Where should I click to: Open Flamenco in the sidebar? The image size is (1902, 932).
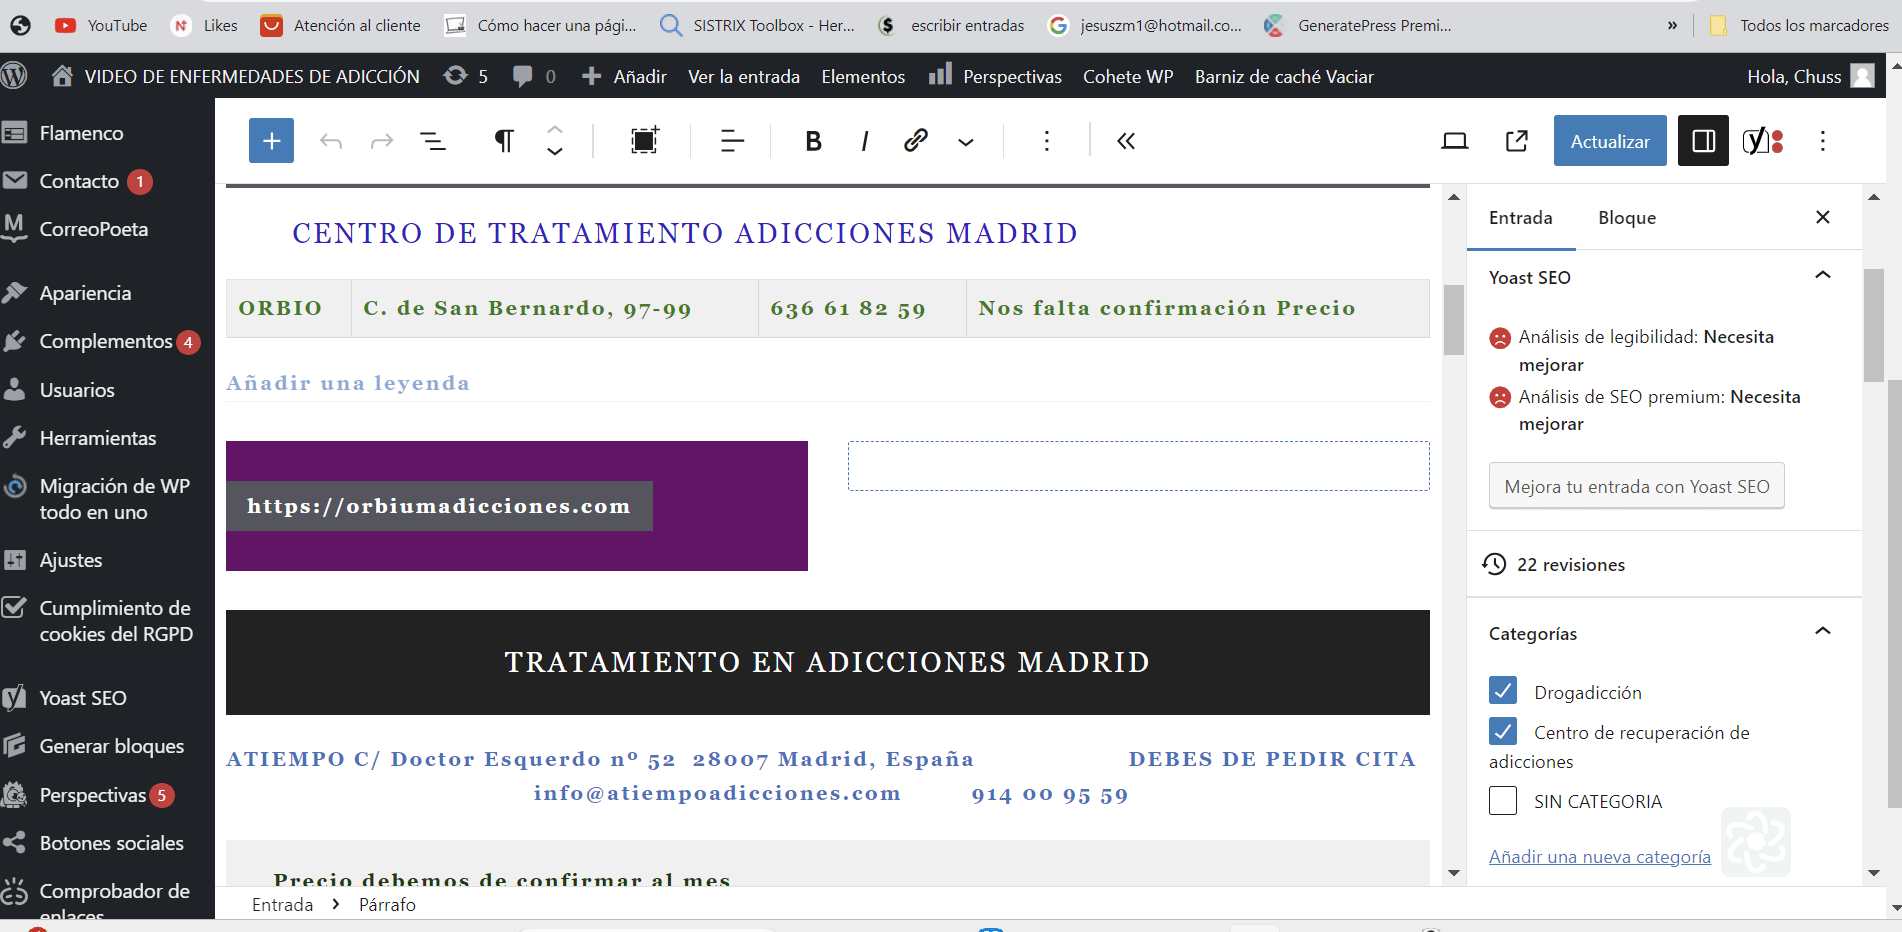point(82,133)
